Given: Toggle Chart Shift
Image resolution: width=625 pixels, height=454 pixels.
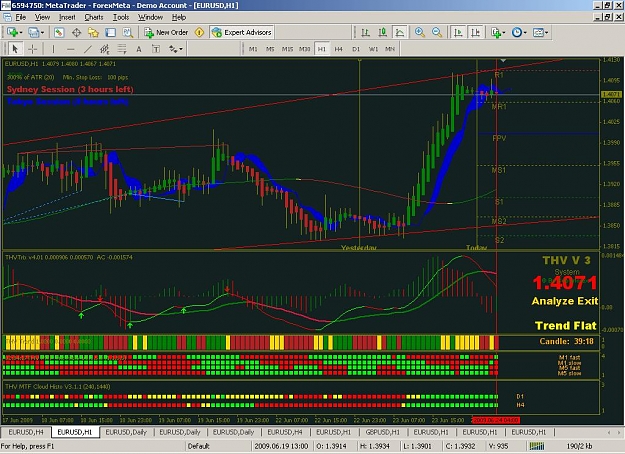Looking at the screenshot, I should [x=476, y=32].
